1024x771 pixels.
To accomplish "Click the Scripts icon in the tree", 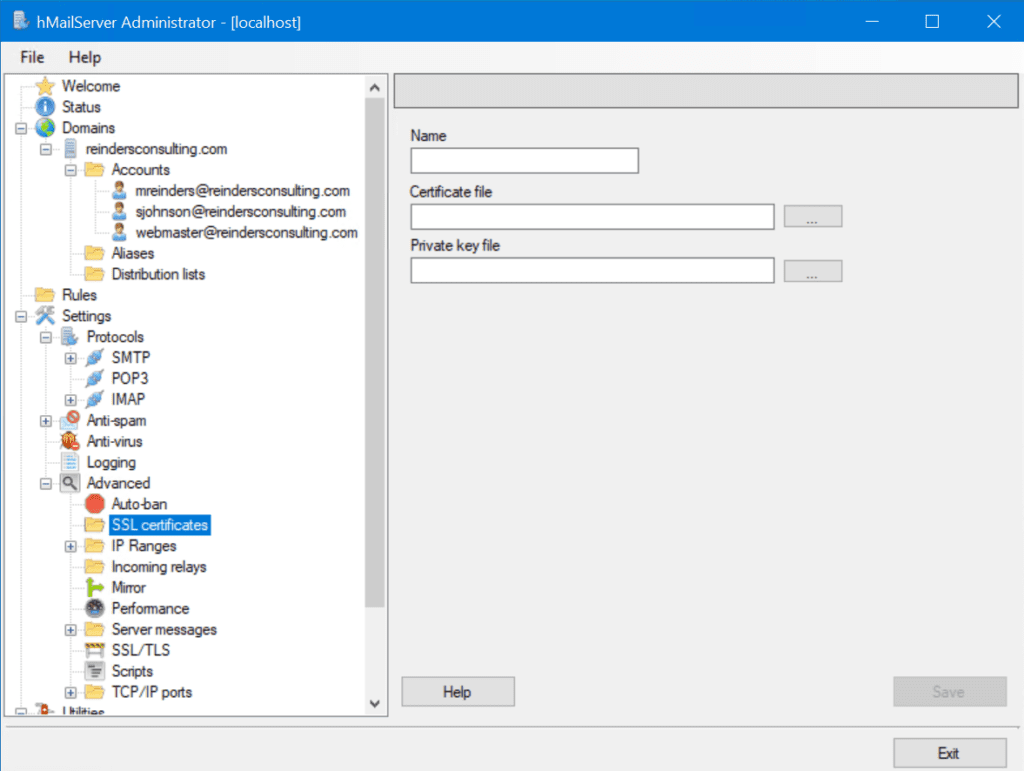I will pyautogui.click(x=94, y=670).
